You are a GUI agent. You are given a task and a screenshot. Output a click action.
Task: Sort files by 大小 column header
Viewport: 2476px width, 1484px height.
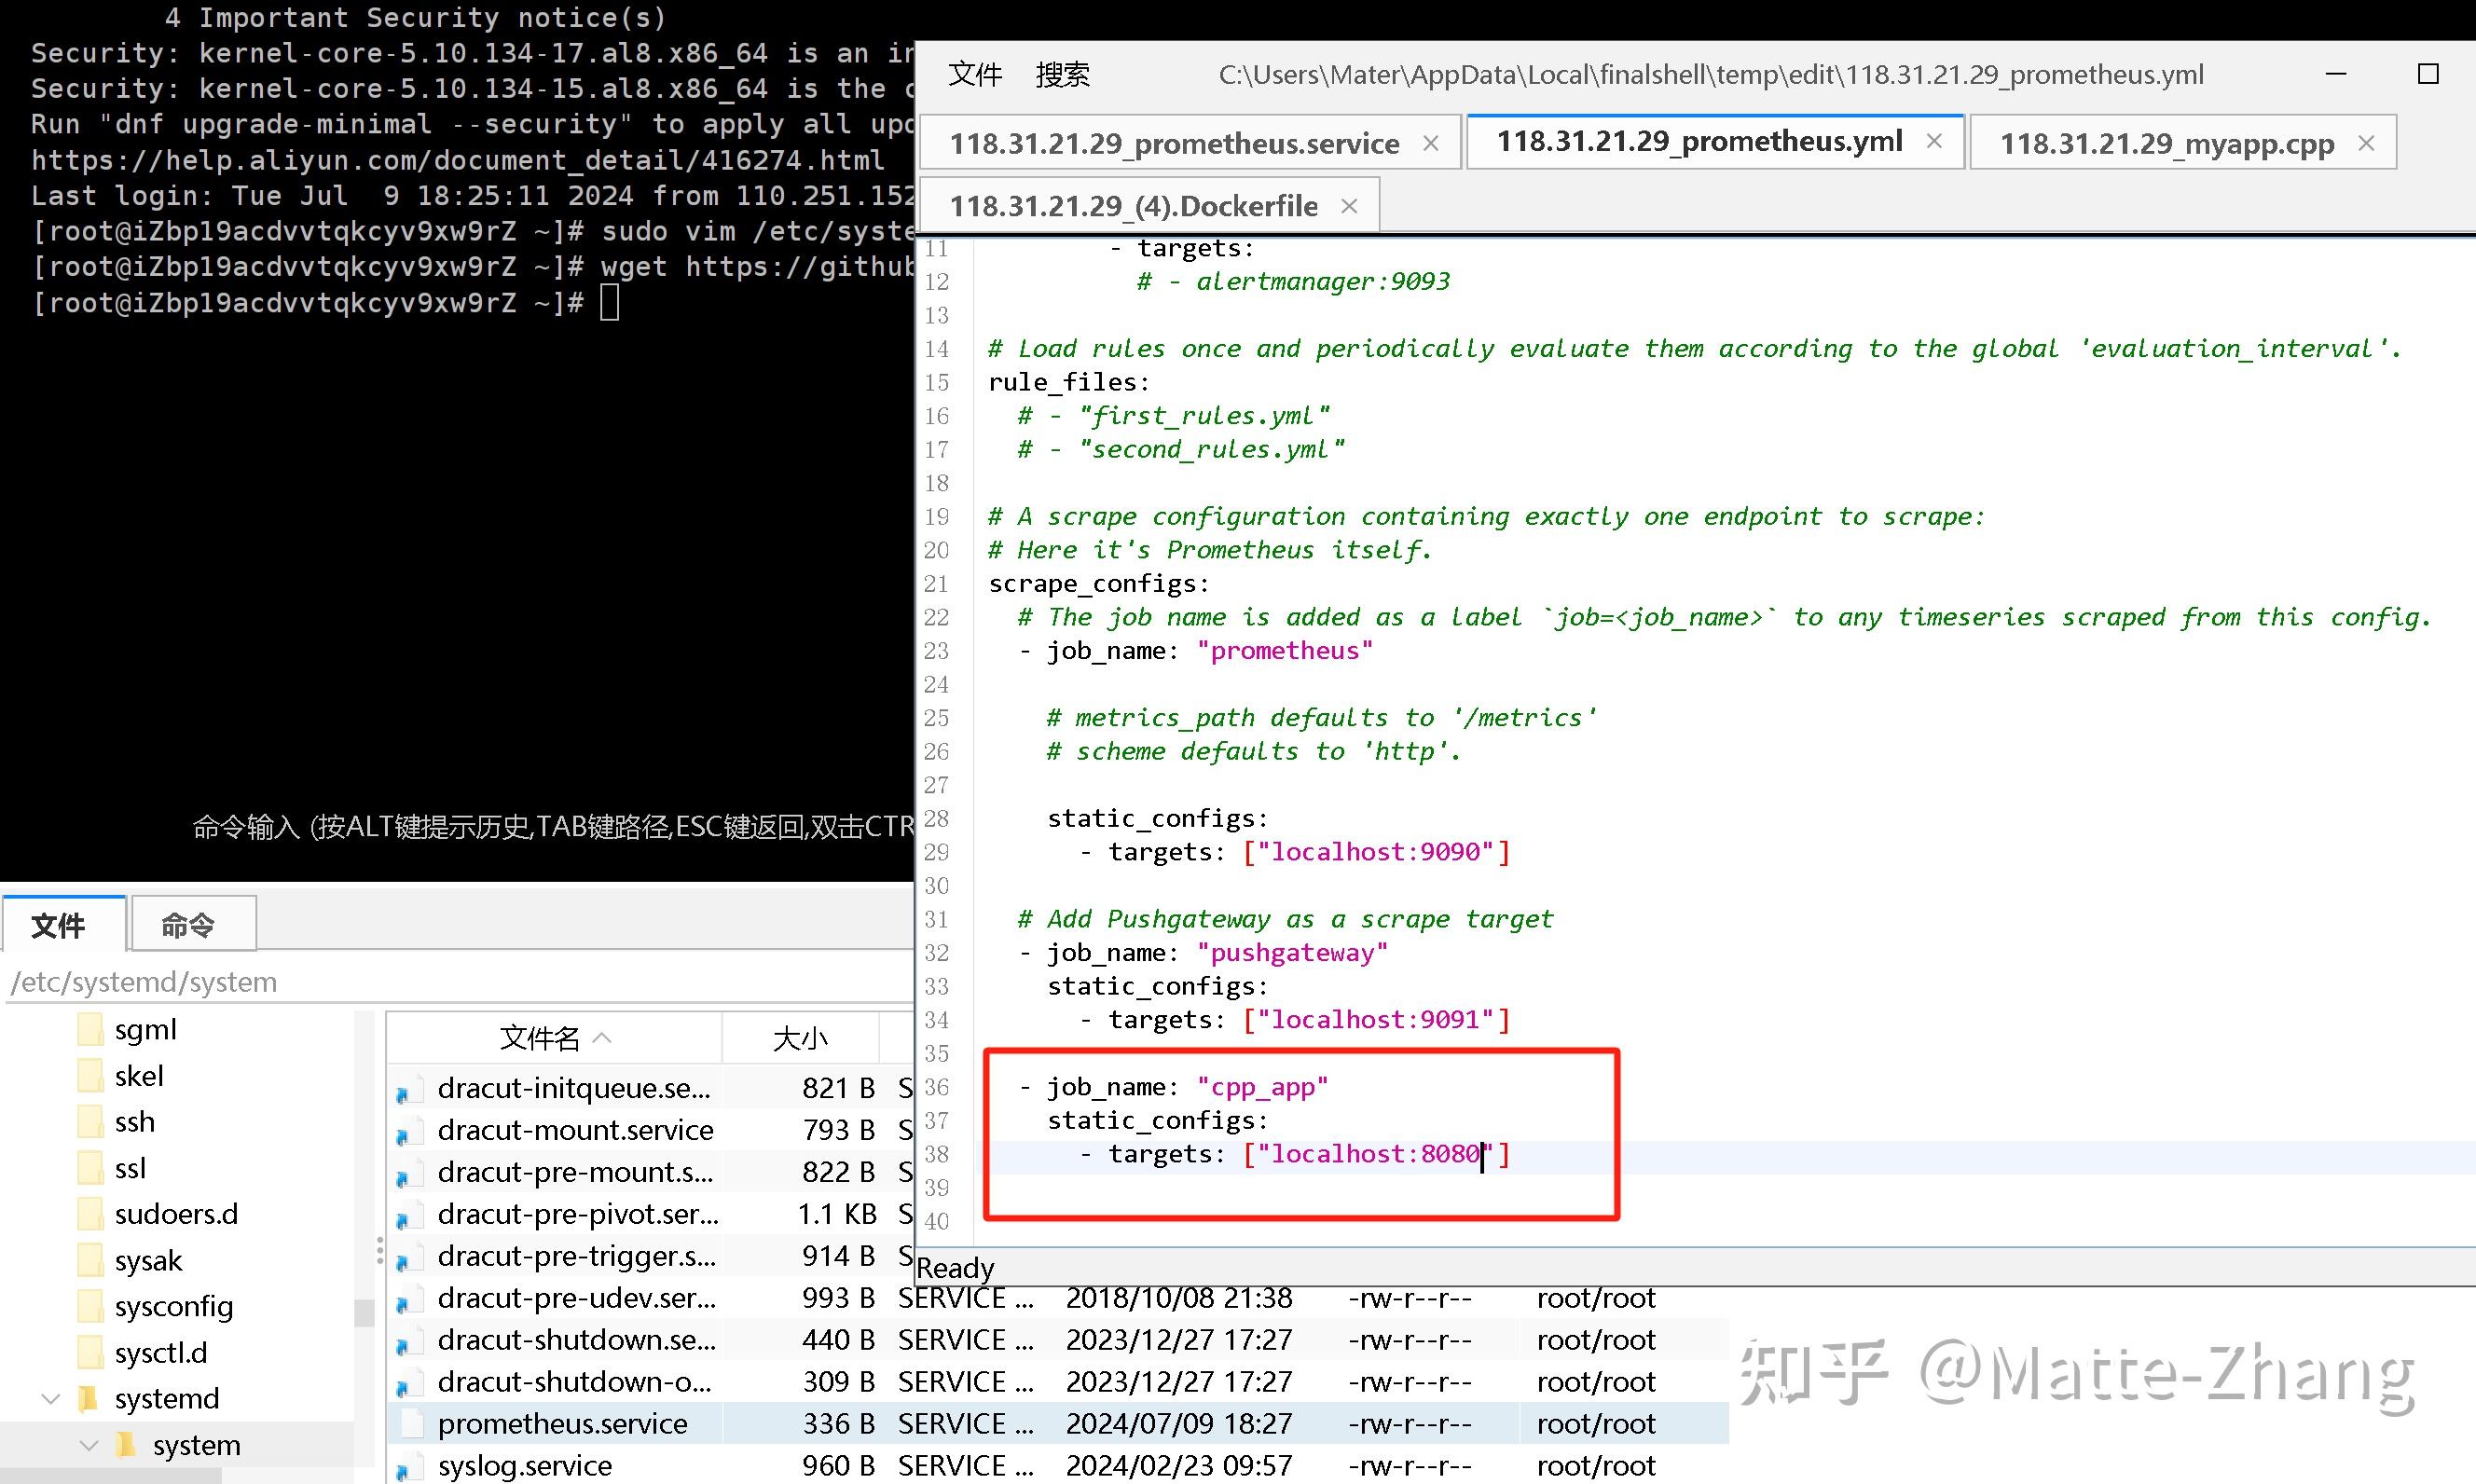click(799, 1038)
